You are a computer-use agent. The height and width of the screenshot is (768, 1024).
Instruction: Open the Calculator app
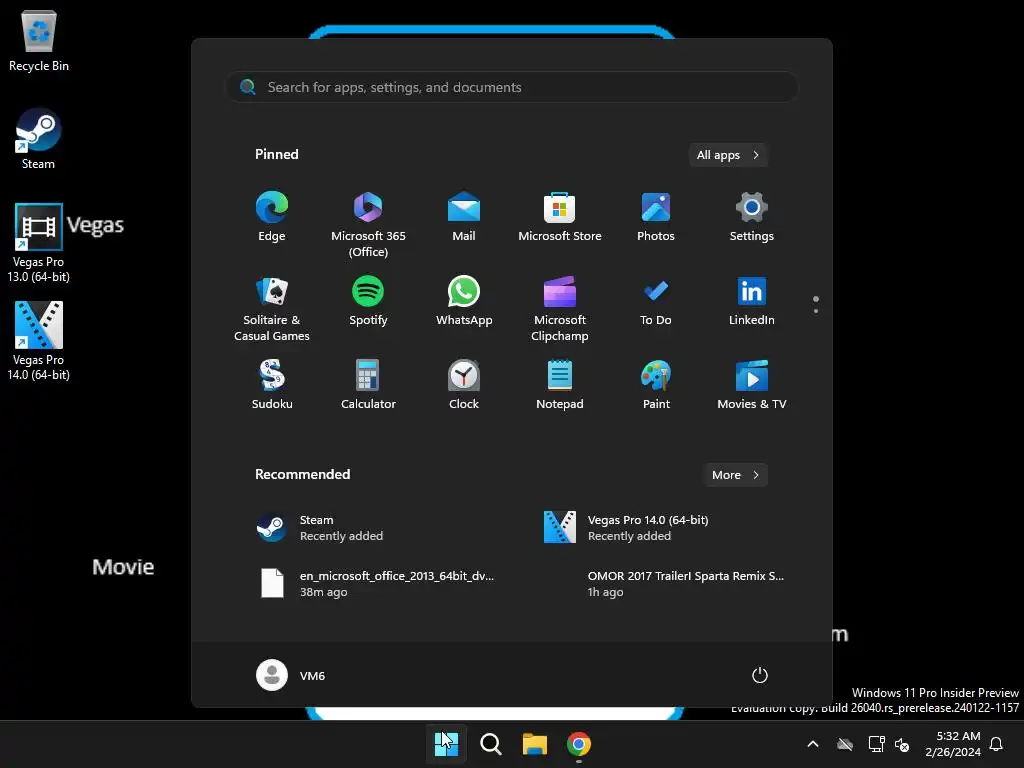(x=368, y=385)
